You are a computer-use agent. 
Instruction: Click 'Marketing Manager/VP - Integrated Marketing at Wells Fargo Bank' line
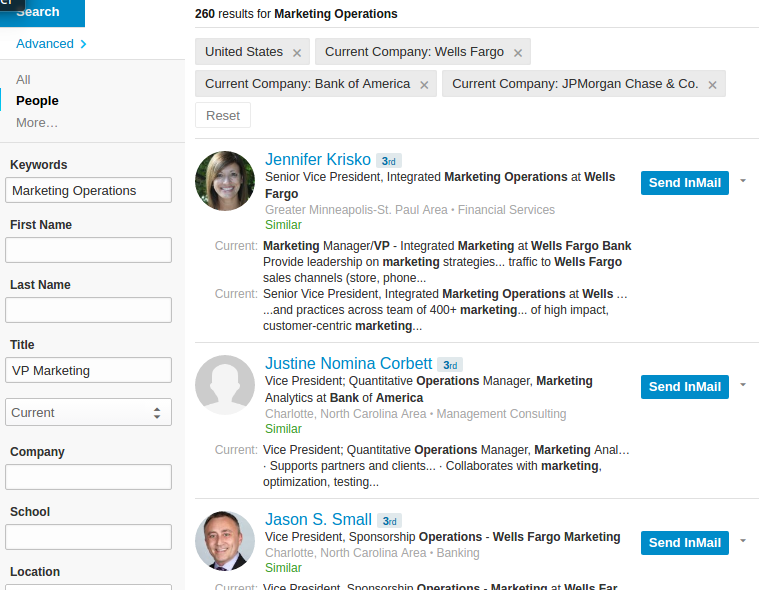pyautogui.click(x=447, y=246)
